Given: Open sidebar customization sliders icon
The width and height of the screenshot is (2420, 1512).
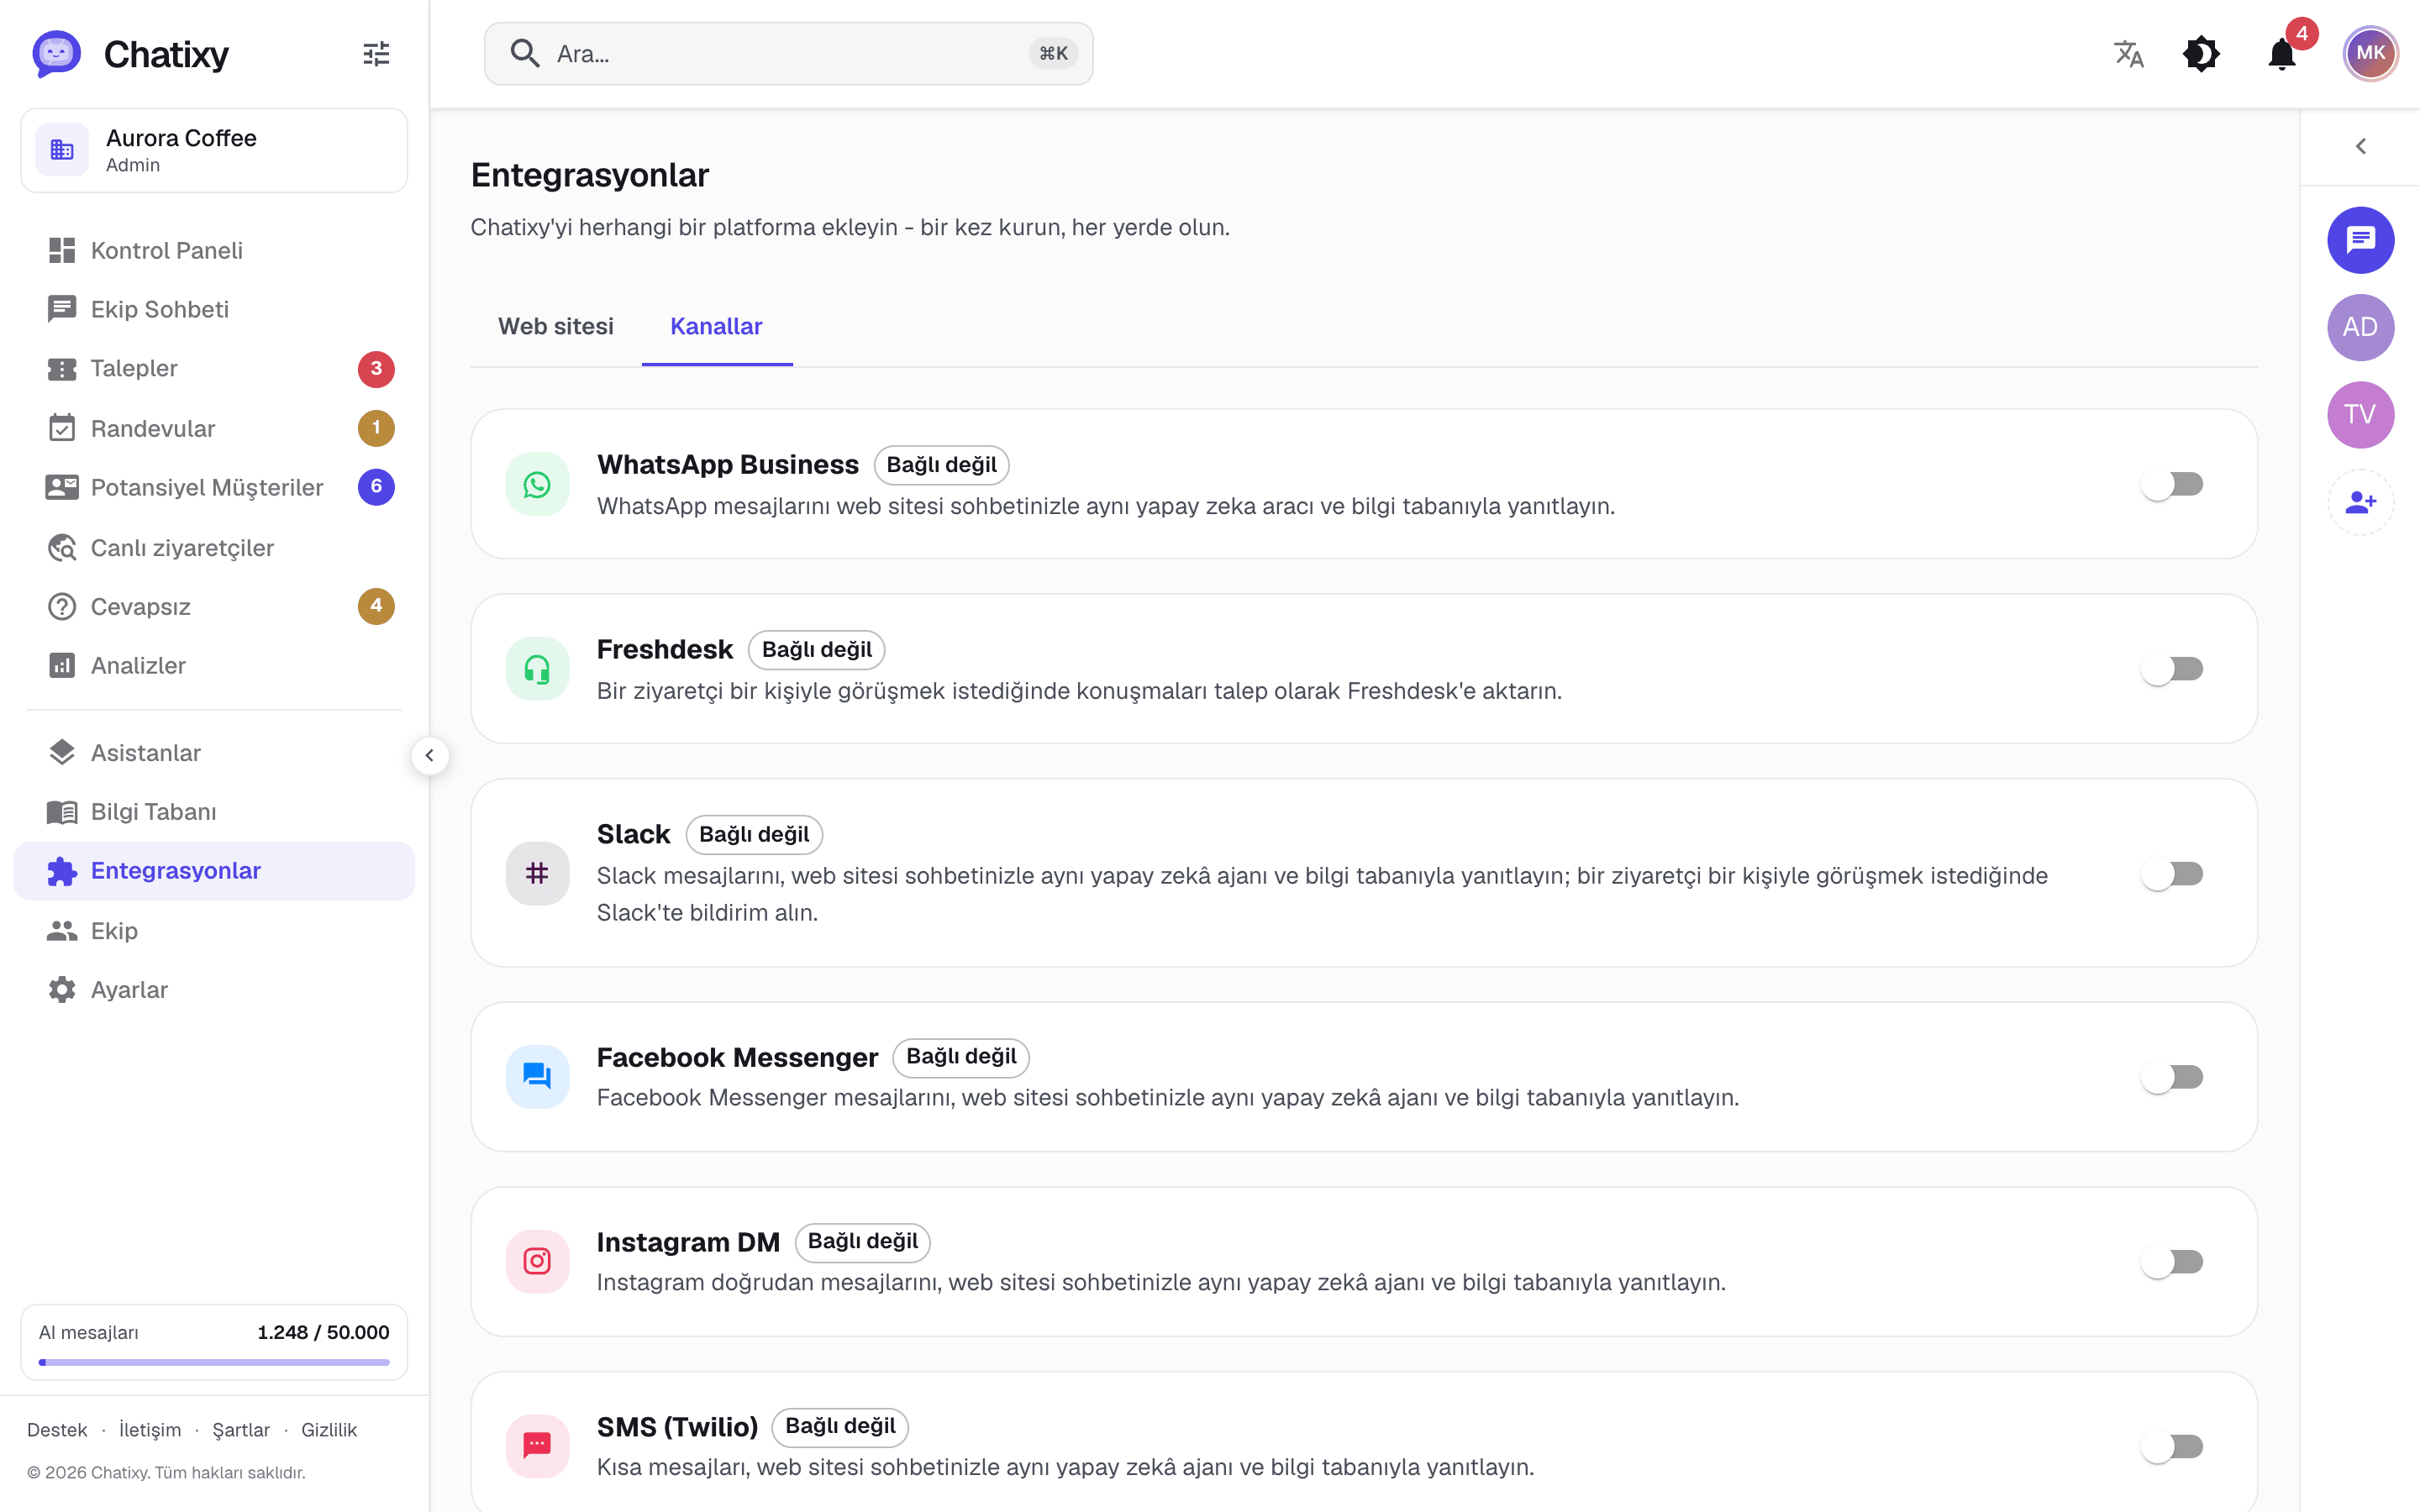Looking at the screenshot, I should coord(376,54).
